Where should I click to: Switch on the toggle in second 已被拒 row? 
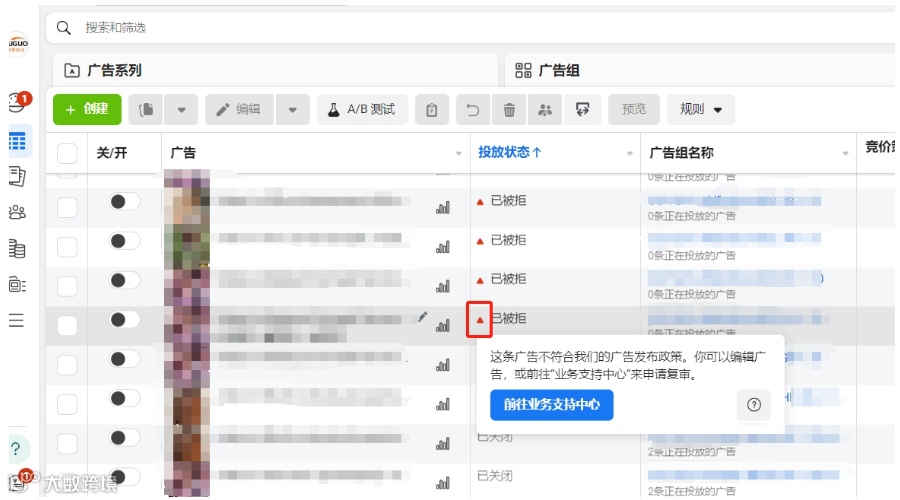125,241
